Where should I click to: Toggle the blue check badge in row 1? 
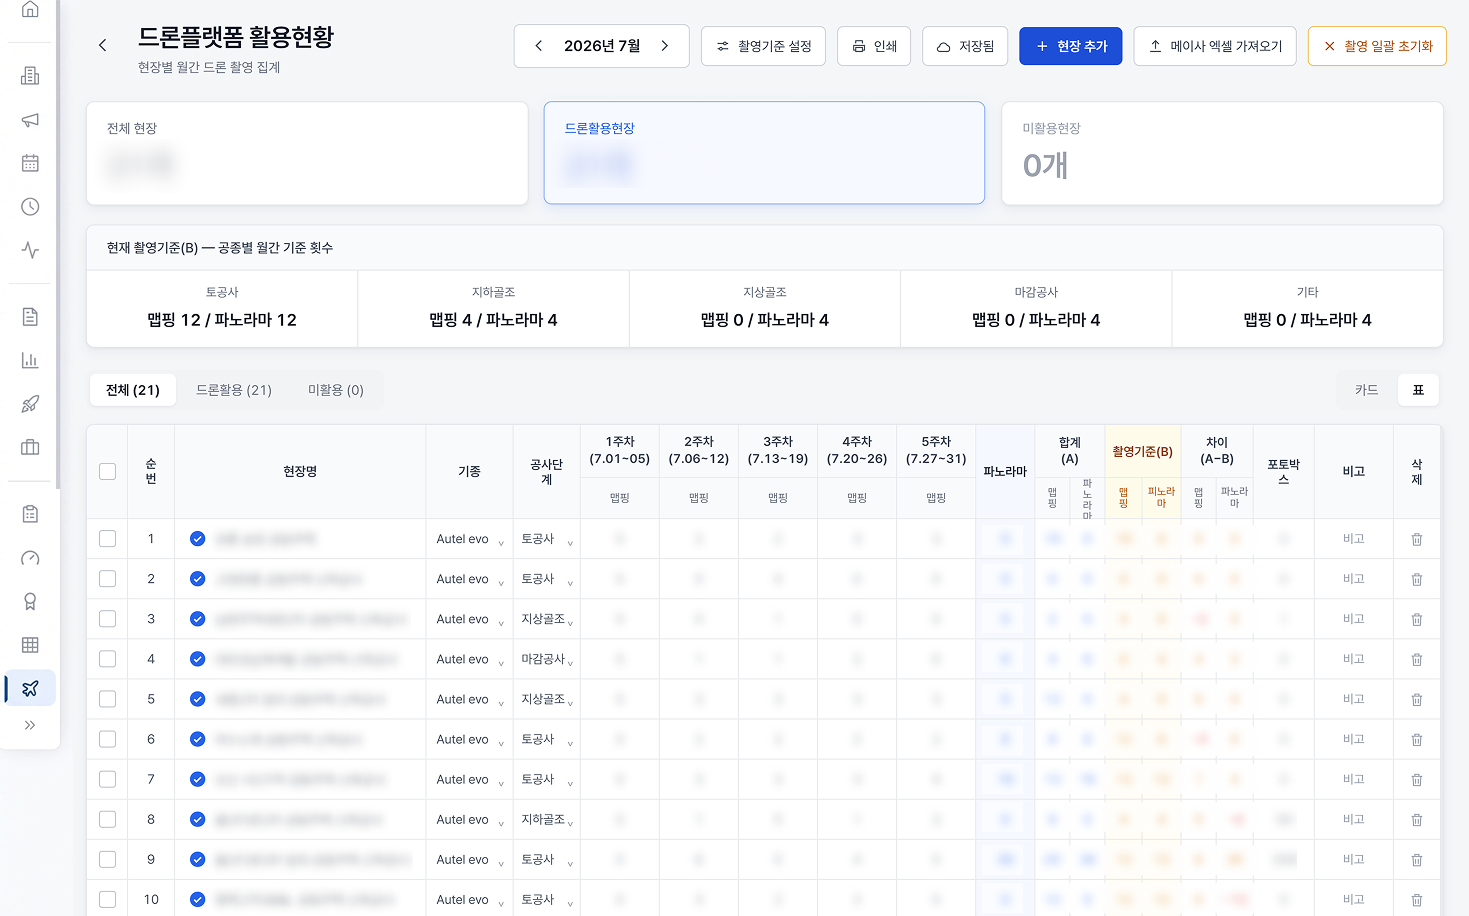point(197,539)
